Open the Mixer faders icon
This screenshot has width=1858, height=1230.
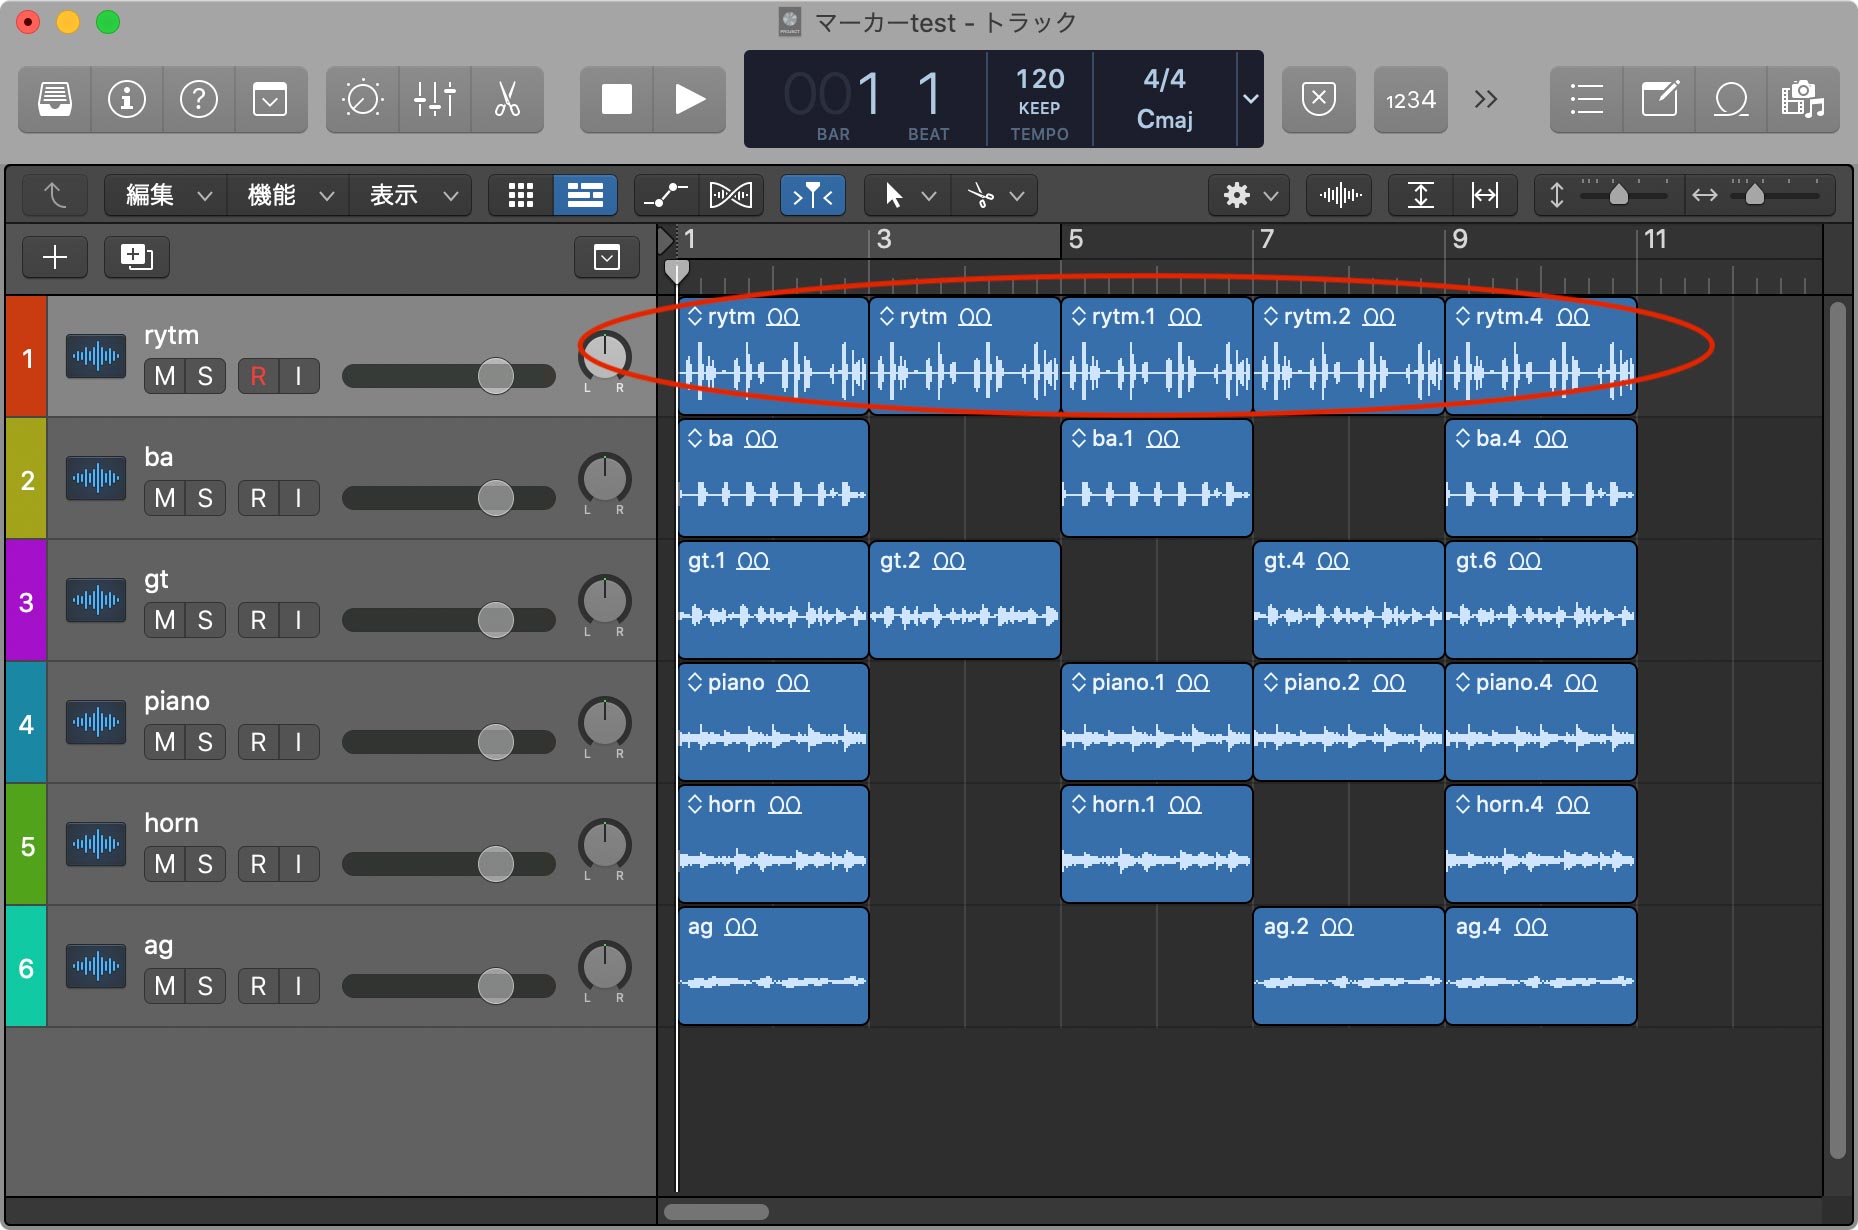[435, 100]
